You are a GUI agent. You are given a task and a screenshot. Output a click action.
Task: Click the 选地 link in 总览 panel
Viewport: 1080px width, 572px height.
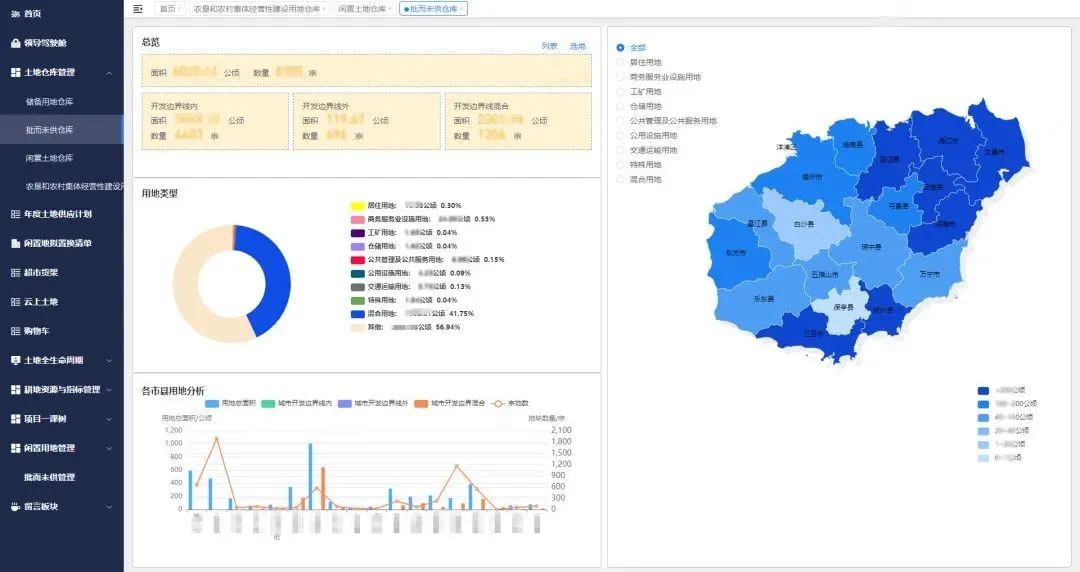pyautogui.click(x=578, y=46)
